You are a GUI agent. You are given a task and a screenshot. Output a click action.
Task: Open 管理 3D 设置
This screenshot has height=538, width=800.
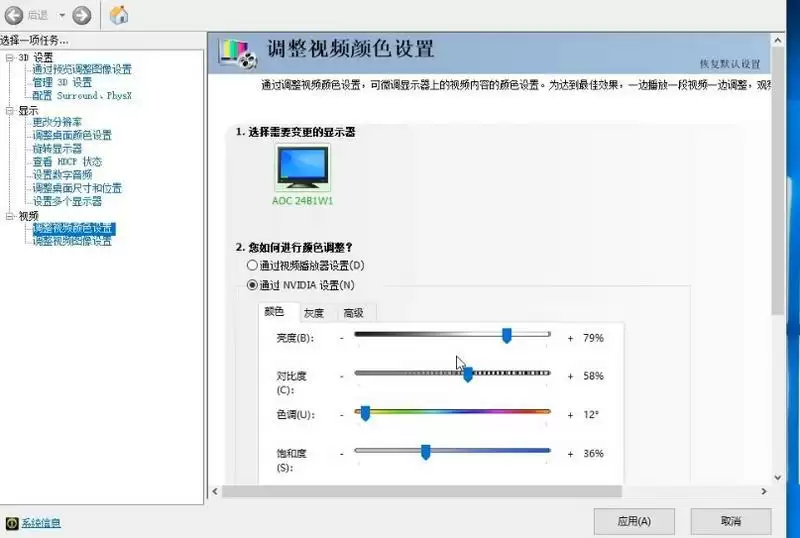(62, 83)
